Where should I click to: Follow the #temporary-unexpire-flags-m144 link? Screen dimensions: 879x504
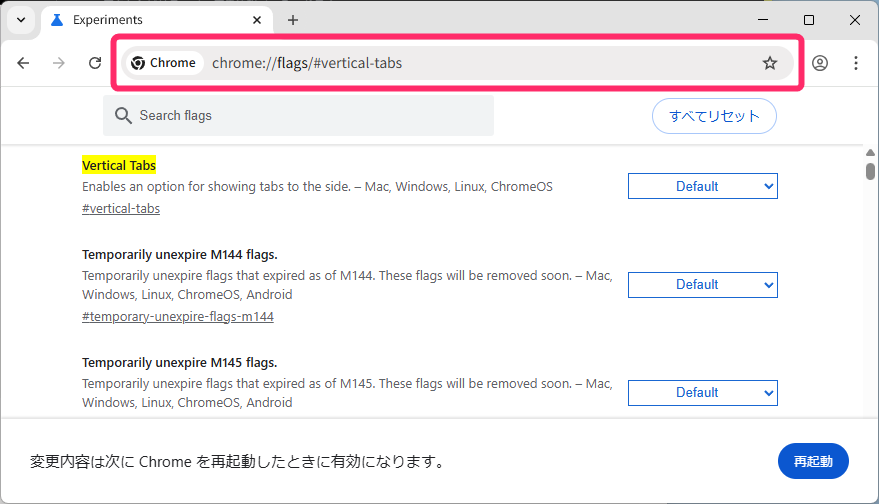[178, 317]
